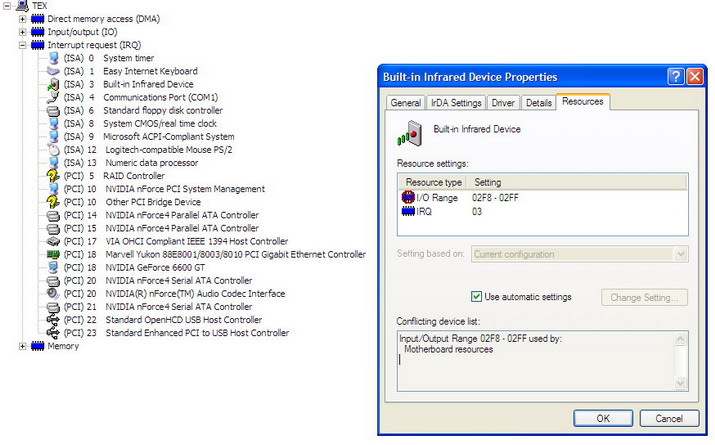Click the Standard floppy disk controller icon
The width and height of the screenshot is (715, 445).
53,110
